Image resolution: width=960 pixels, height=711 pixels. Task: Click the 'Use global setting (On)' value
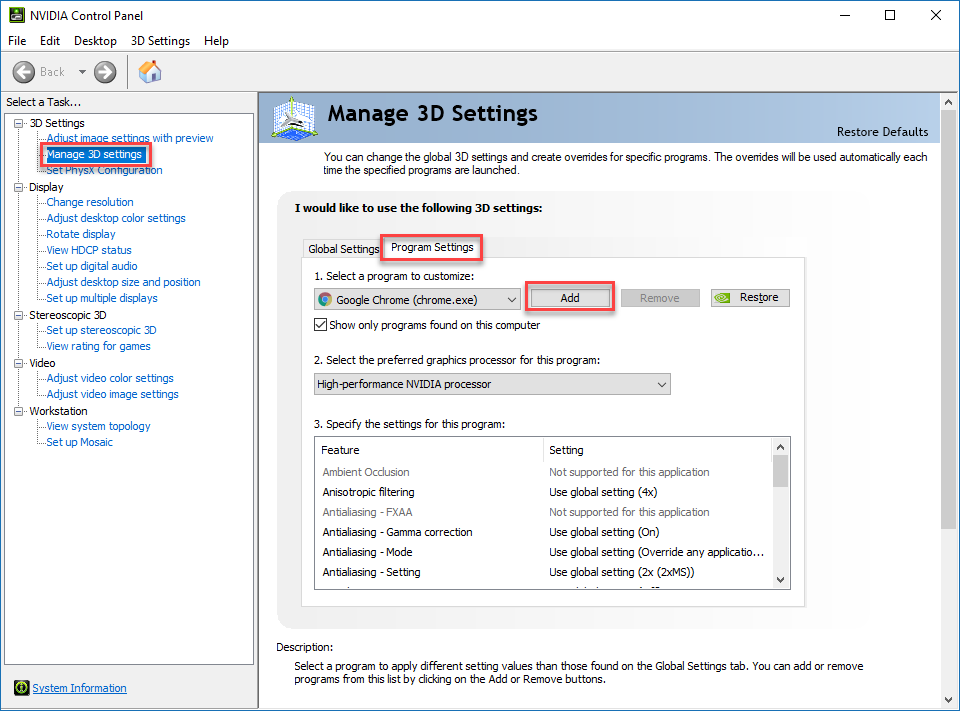pyautogui.click(x=604, y=532)
